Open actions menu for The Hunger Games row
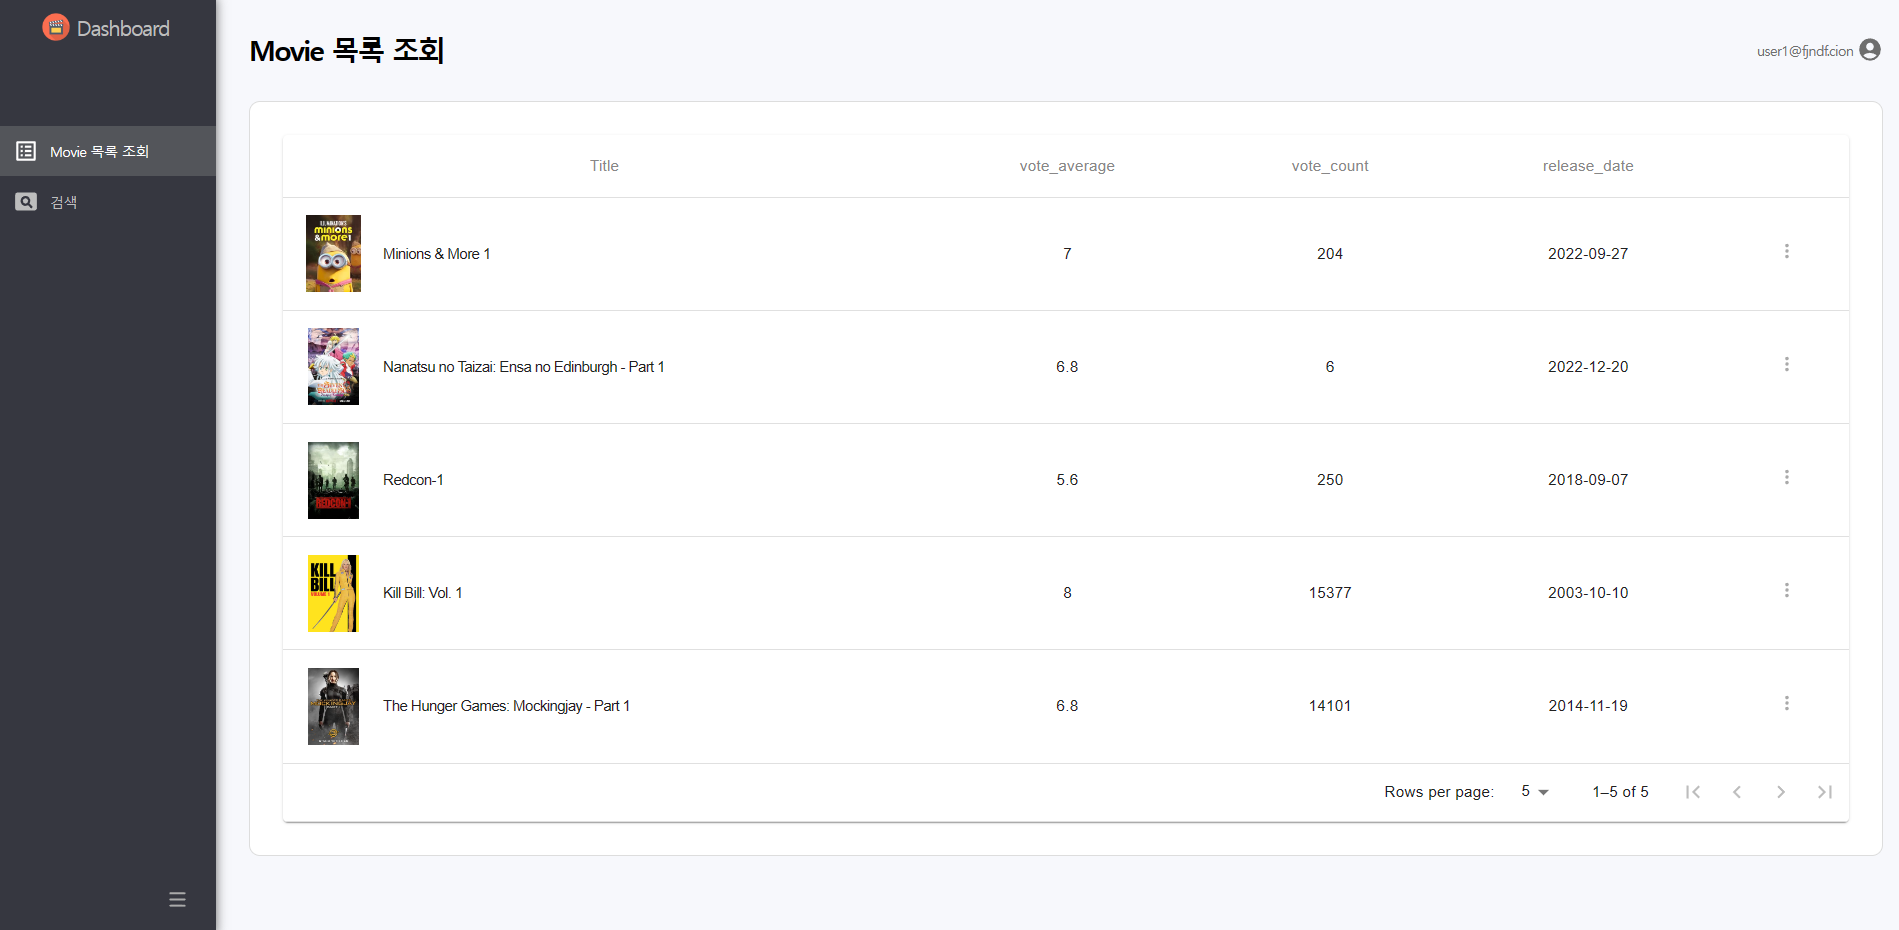Image resolution: width=1899 pixels, height=930 pixels. 1787,703
